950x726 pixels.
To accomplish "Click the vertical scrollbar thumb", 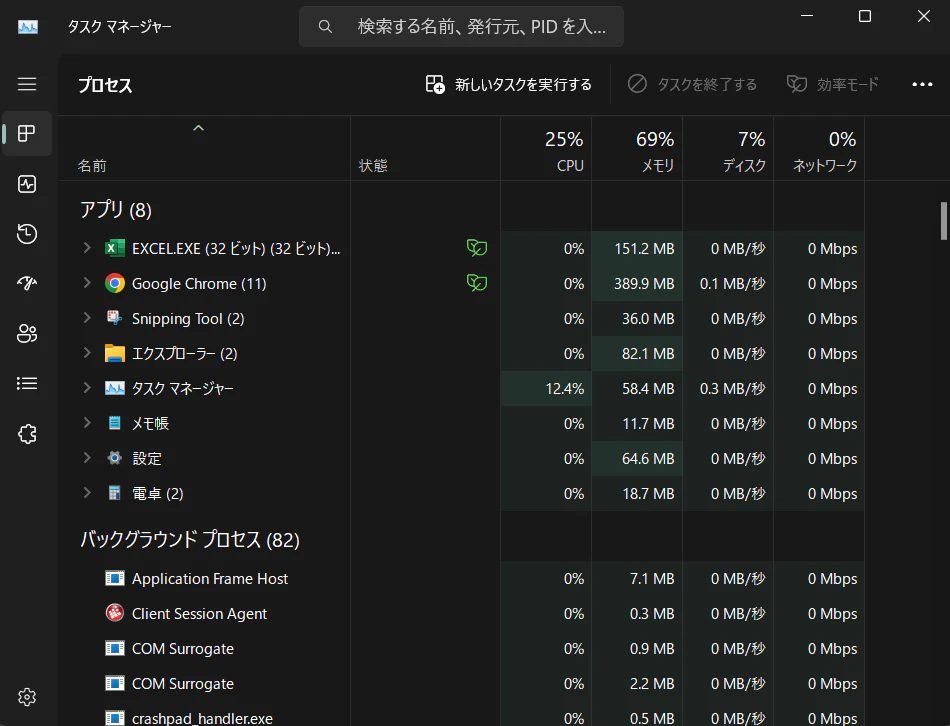I will [943, 221].
